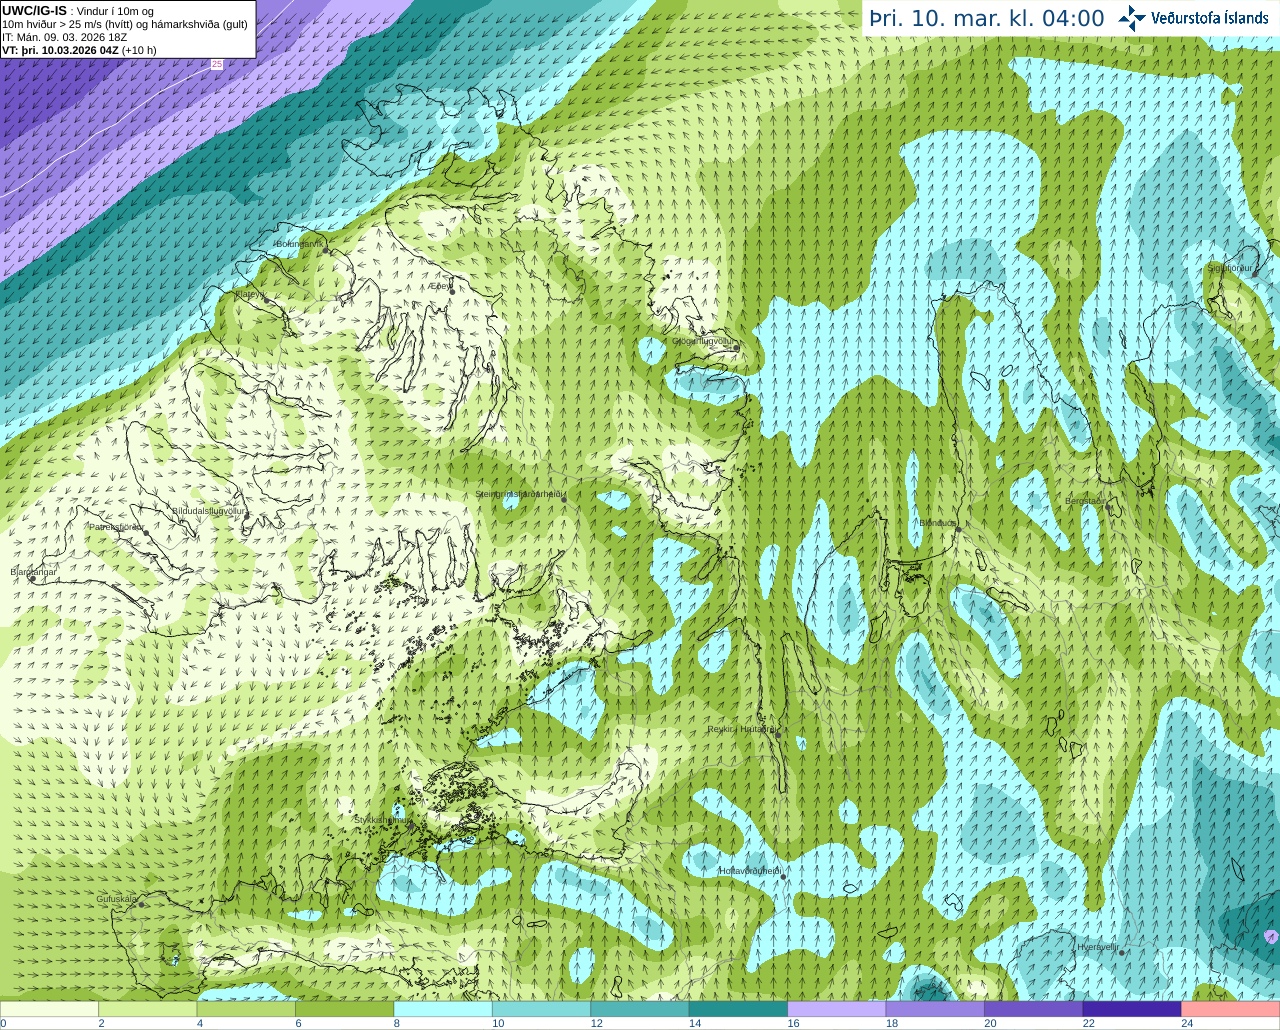Click the Blönduós station dot marker

pyautogui.click(x=958, y=529)
